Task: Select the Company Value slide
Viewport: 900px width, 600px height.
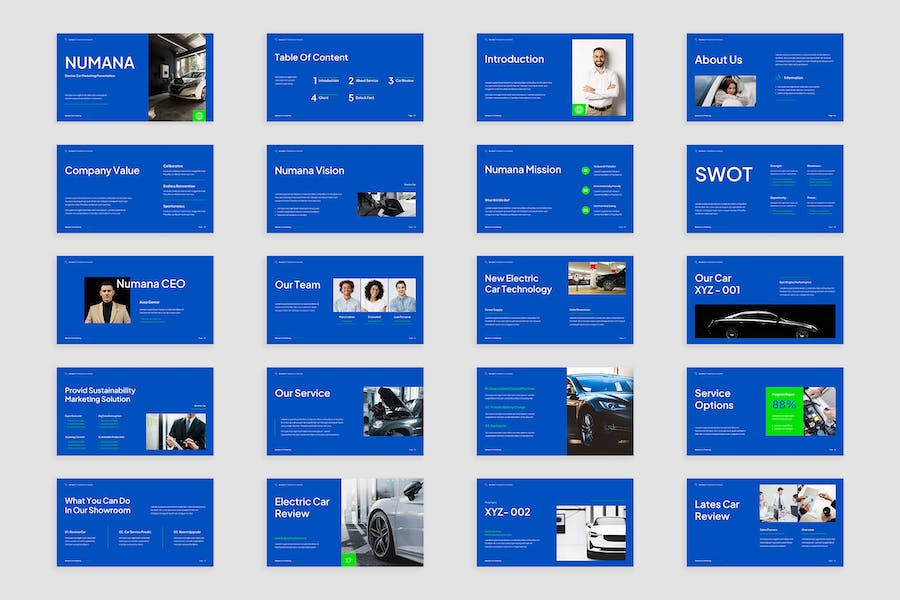Action: [x=134, y=189]
